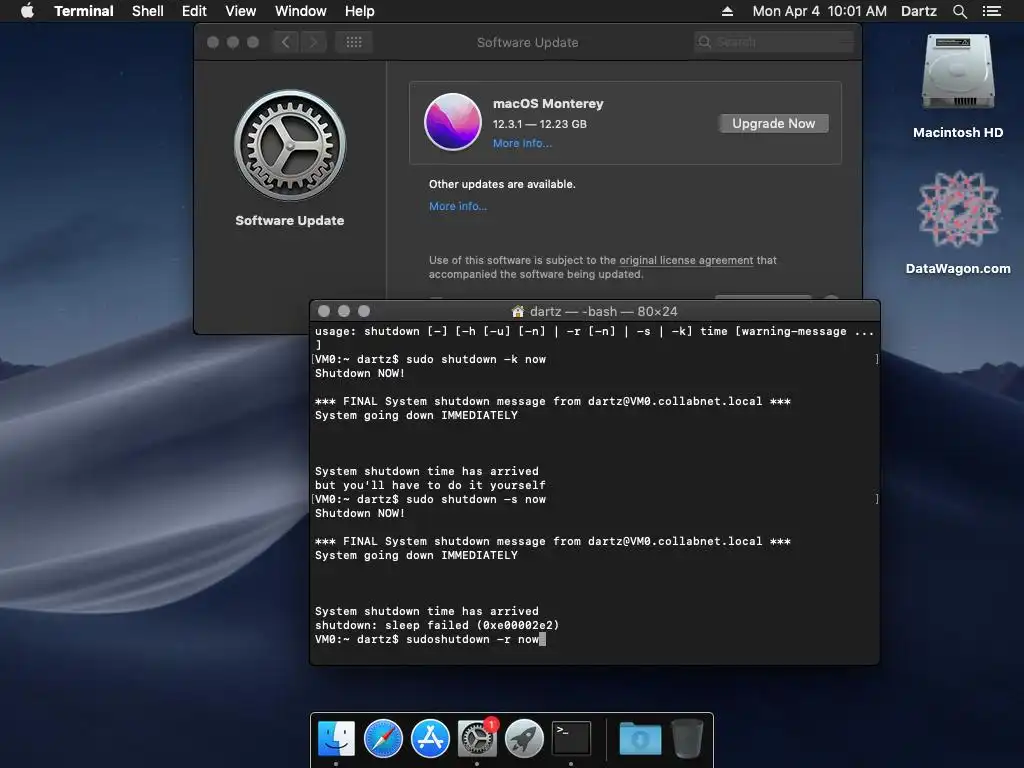Open More info link under Other updates
The image size is (1024, 768).
tap(458, 206)
